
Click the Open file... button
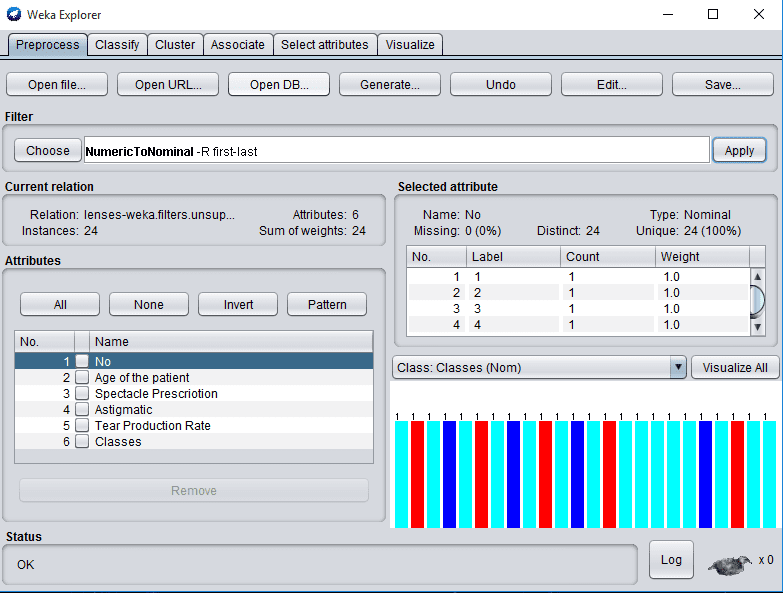(x=57, y=84)
